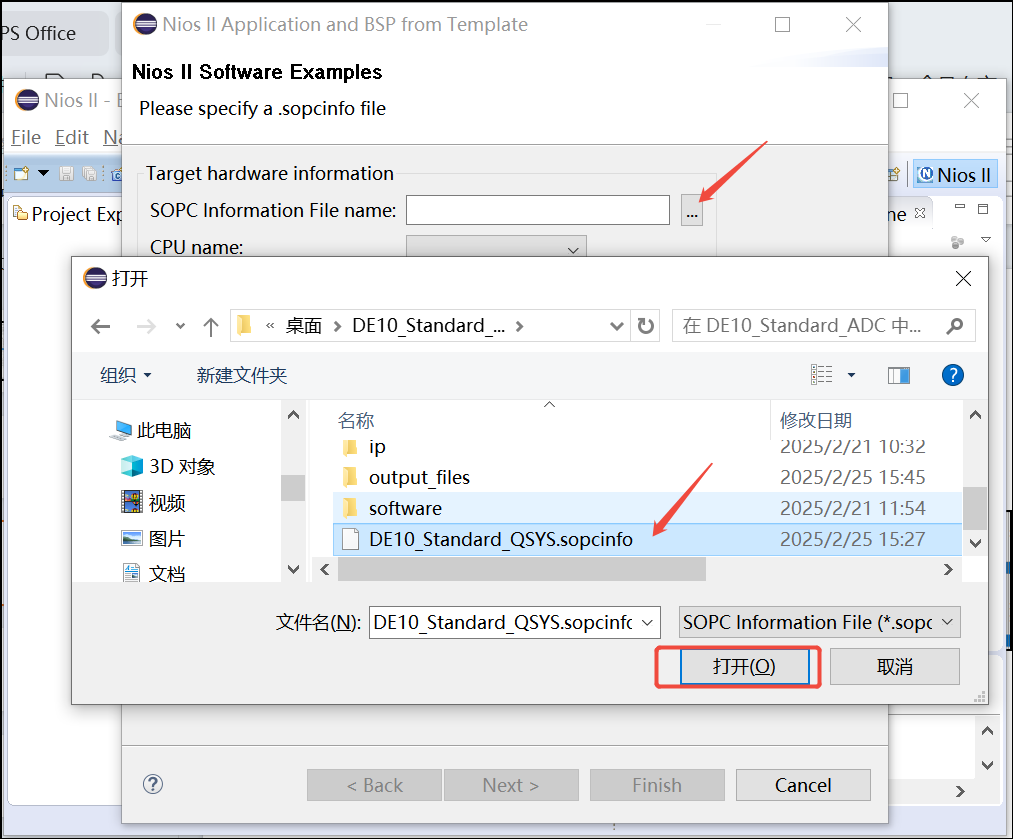
Task: Click the browse (...) button for SOPC file
Action: tap(691, 211)
